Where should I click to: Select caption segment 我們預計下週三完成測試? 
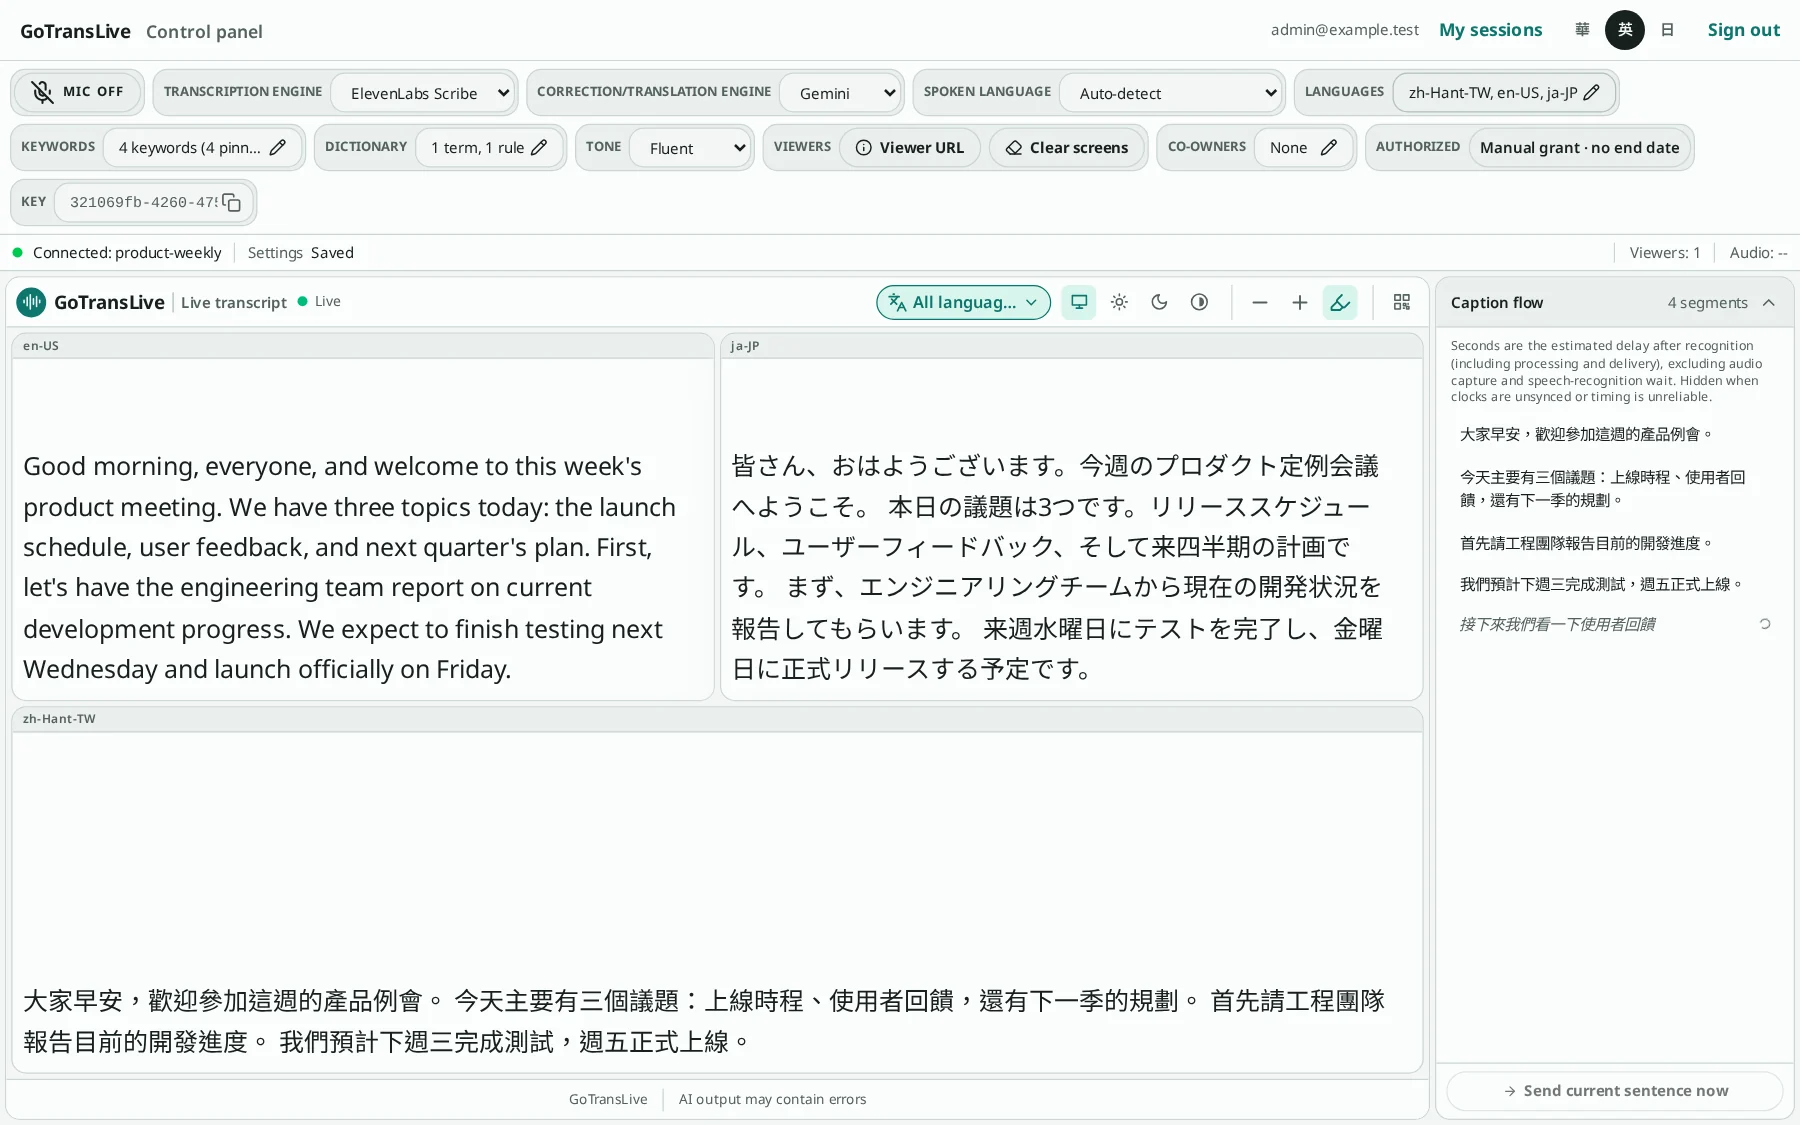[x=1600, y=584]
